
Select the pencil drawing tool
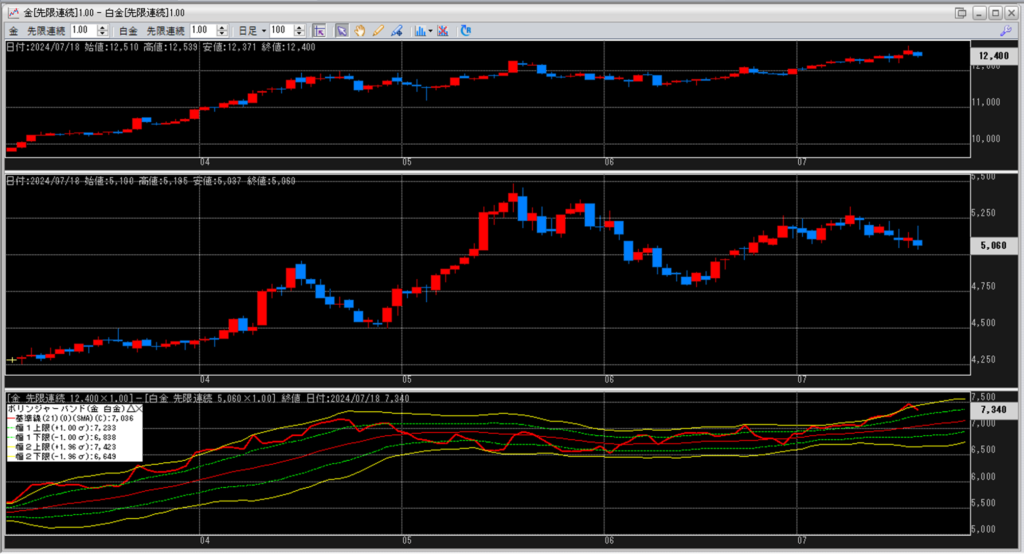[378, 31]
